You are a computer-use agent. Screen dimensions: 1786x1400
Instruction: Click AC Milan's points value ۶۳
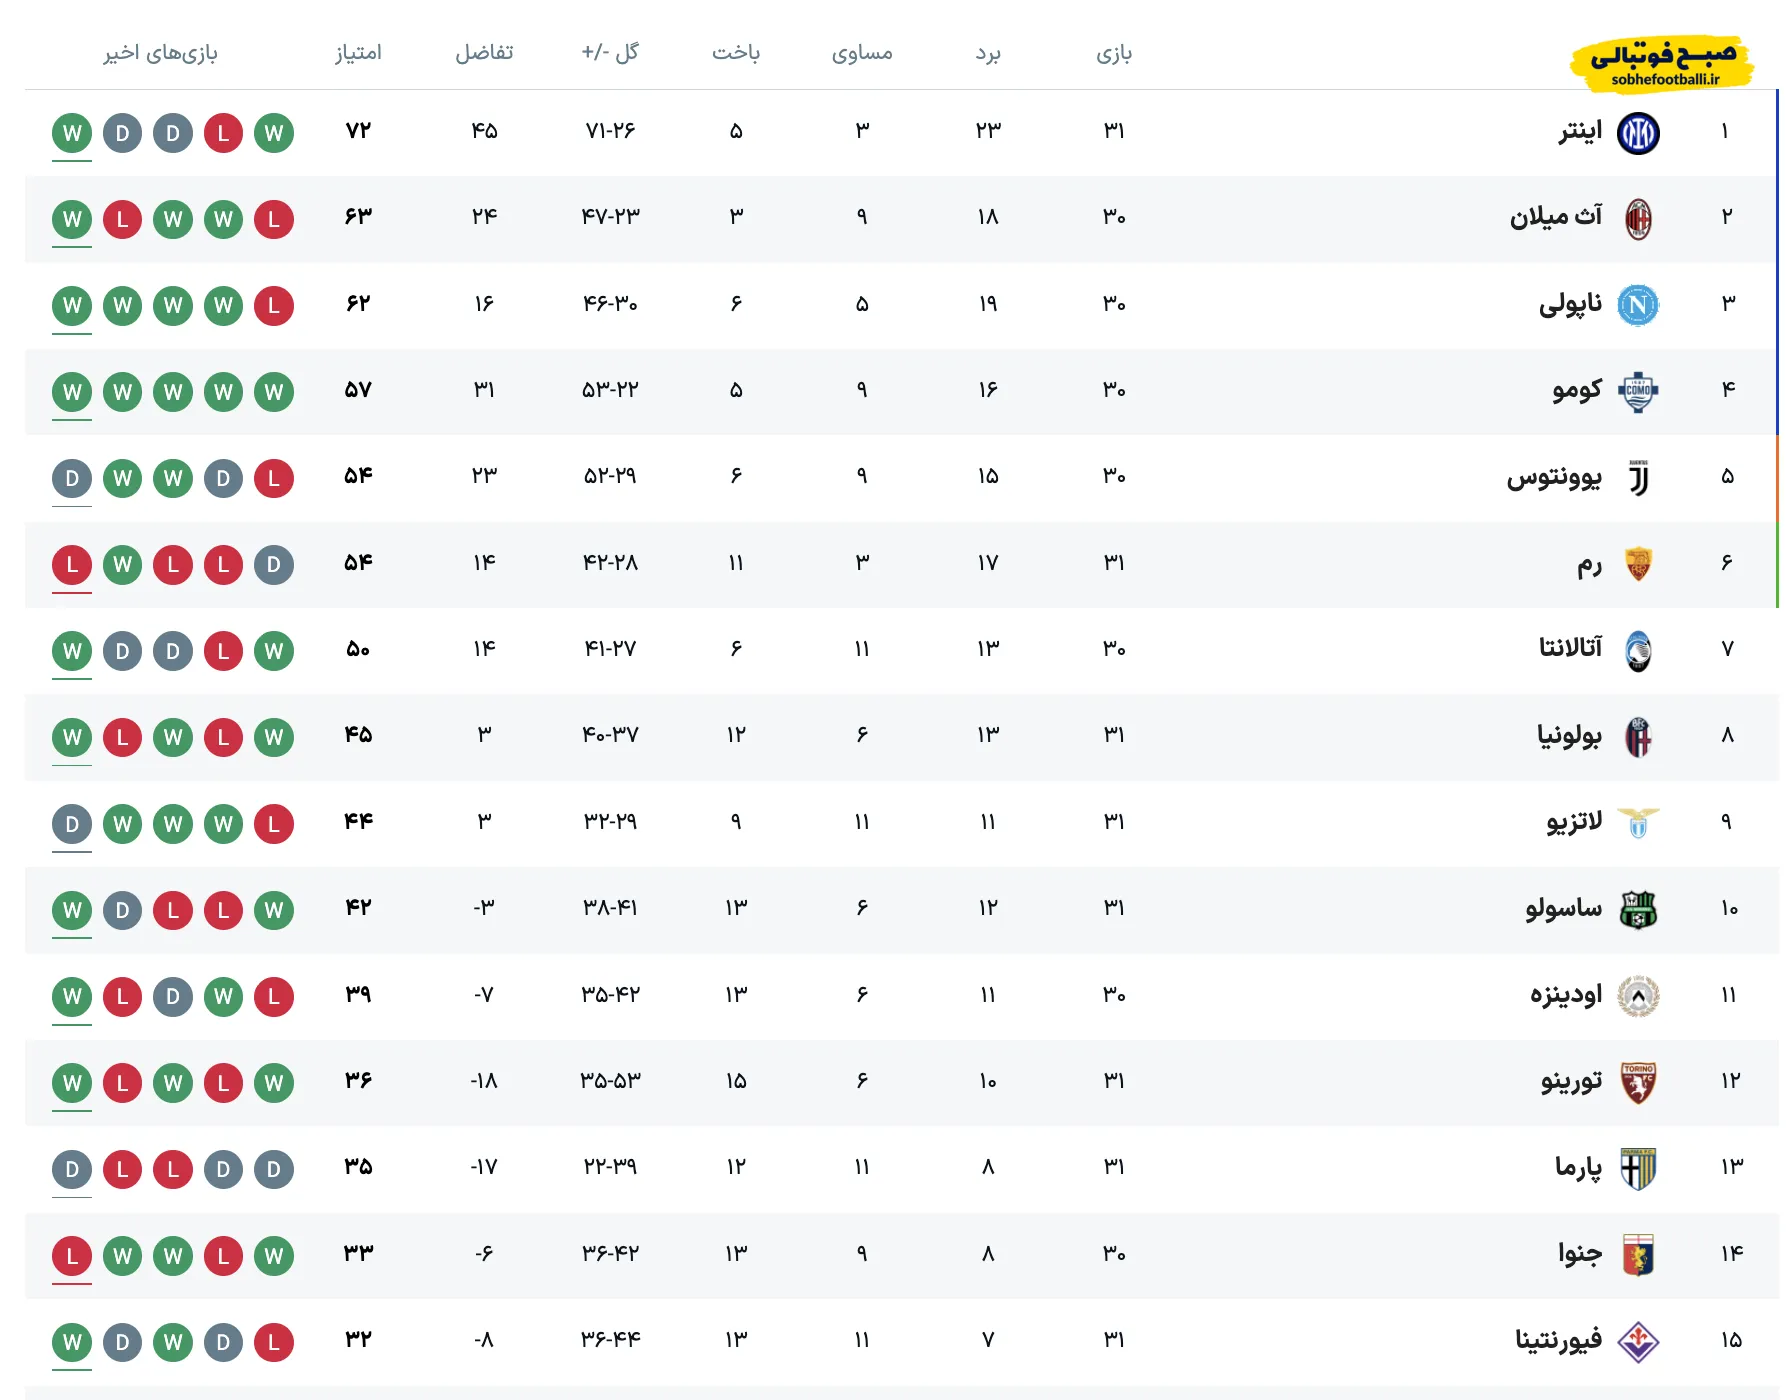point(358,217)
